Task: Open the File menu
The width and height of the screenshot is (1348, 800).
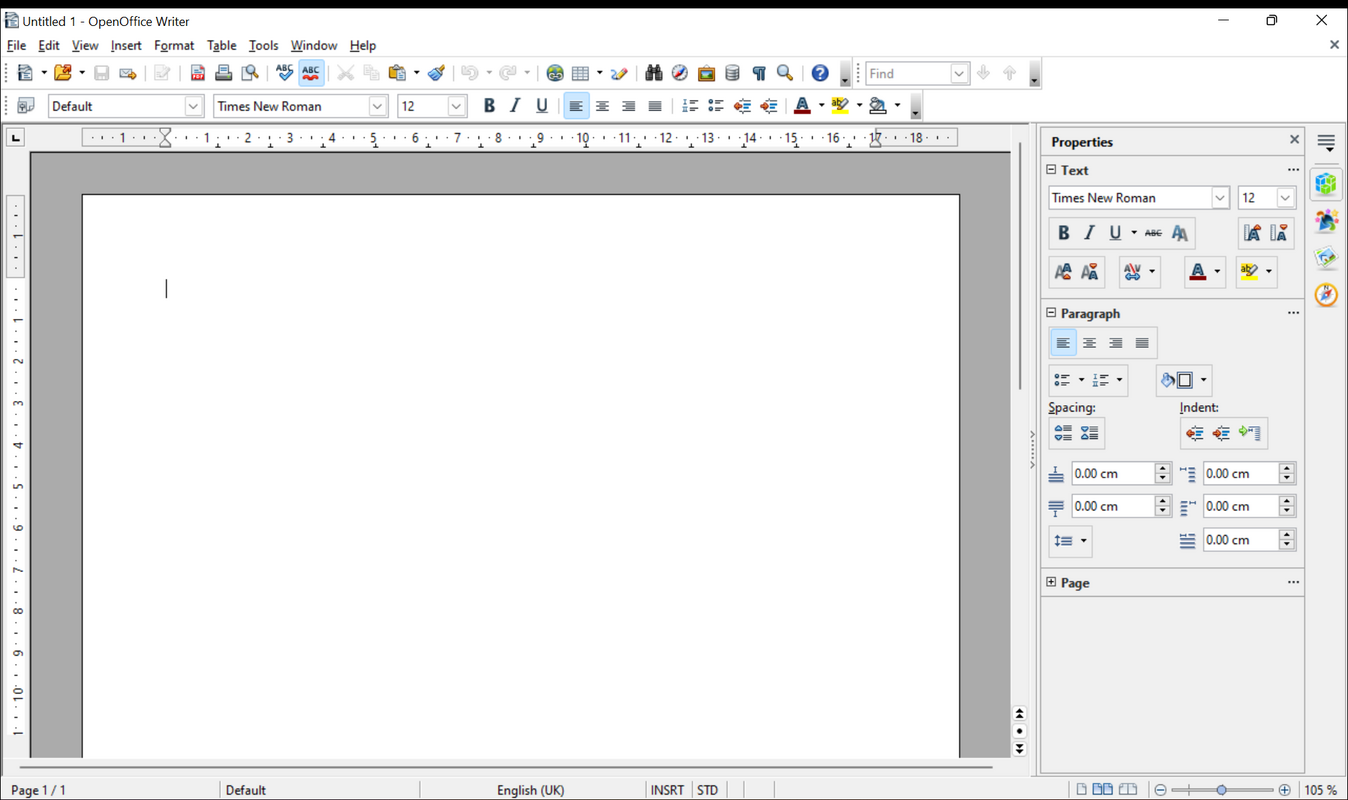Action: [16, 45]
